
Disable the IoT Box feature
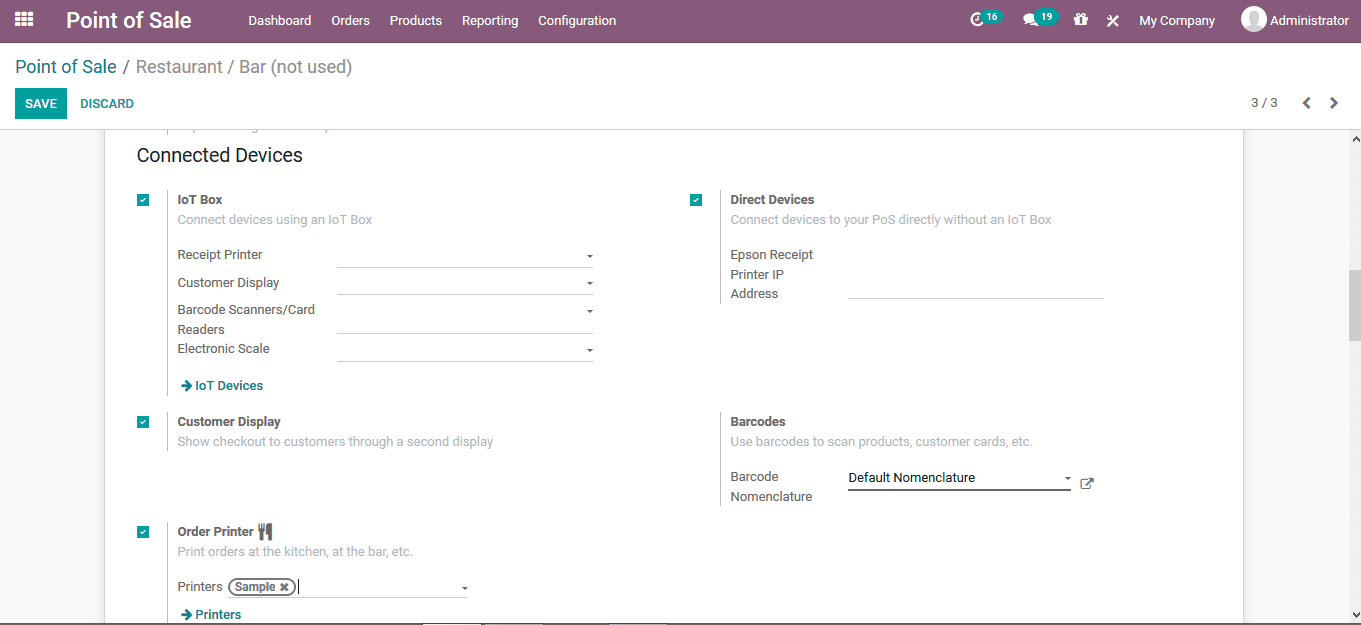click(x=143, y=200)
